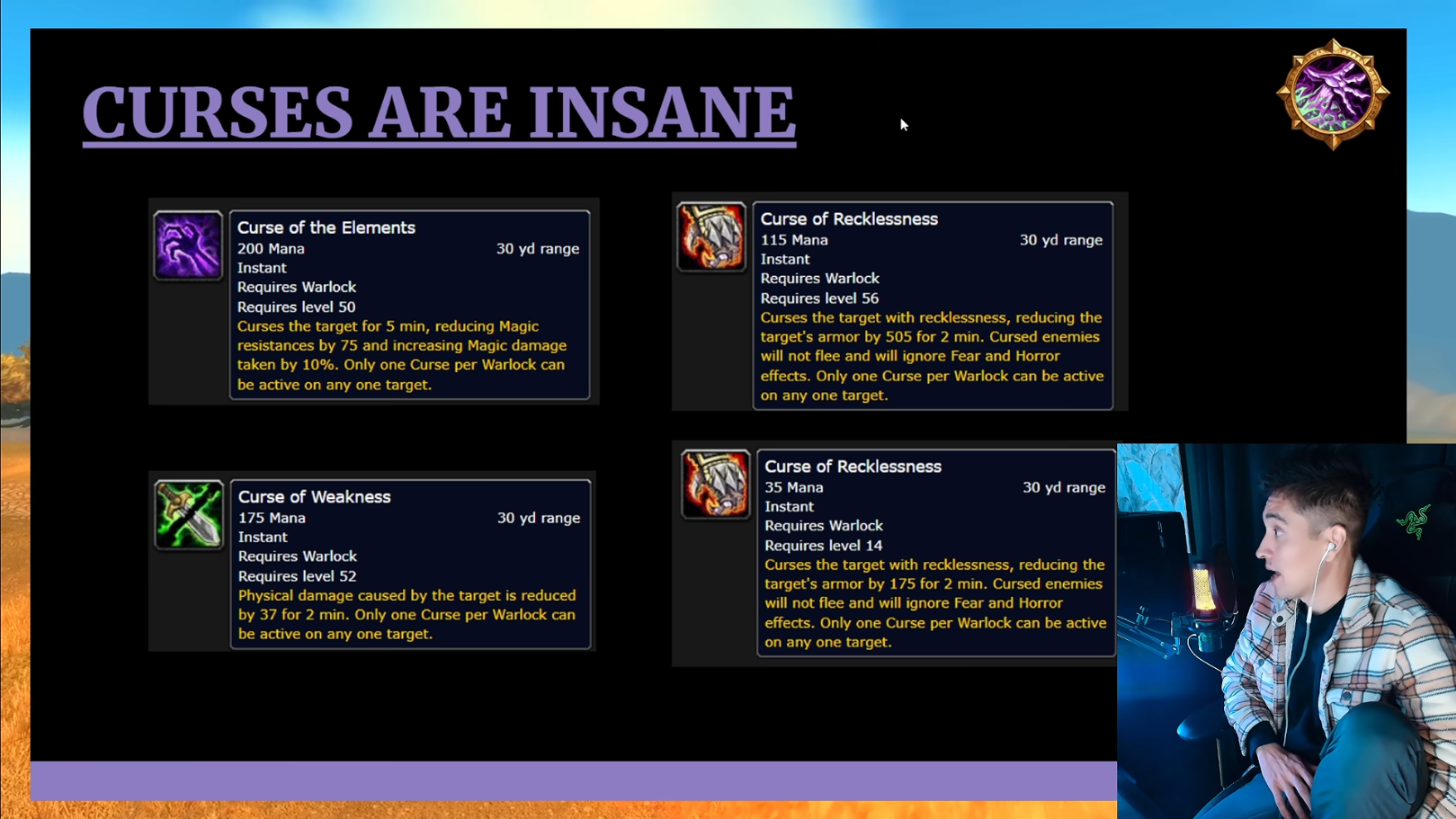Click the streamer webcam overlay
The image size is (1456, 819).
tap(1286, 631)
